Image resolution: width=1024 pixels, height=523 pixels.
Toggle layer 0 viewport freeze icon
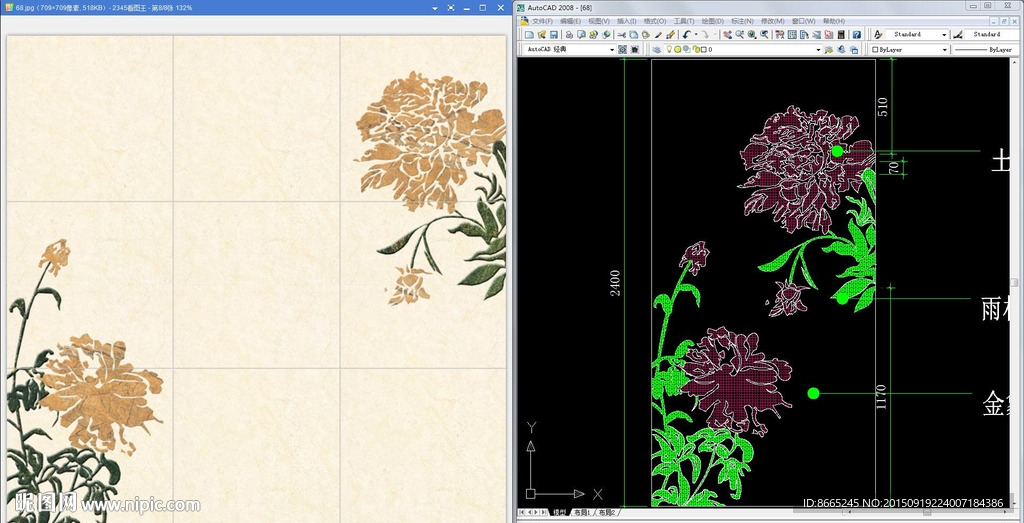(686, 50)
